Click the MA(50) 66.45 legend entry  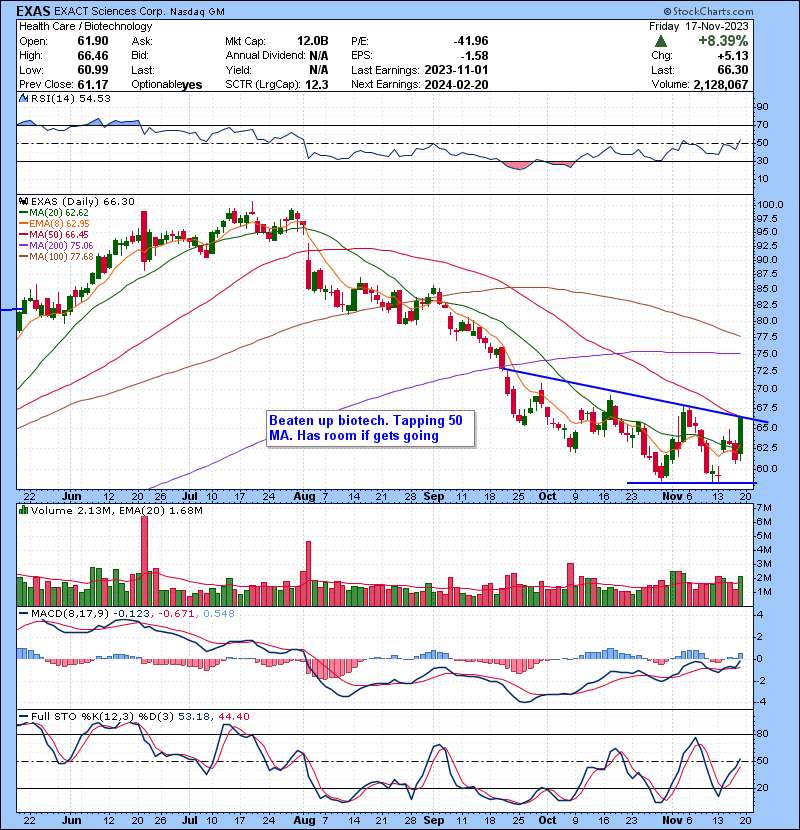[x=53, y=234]
